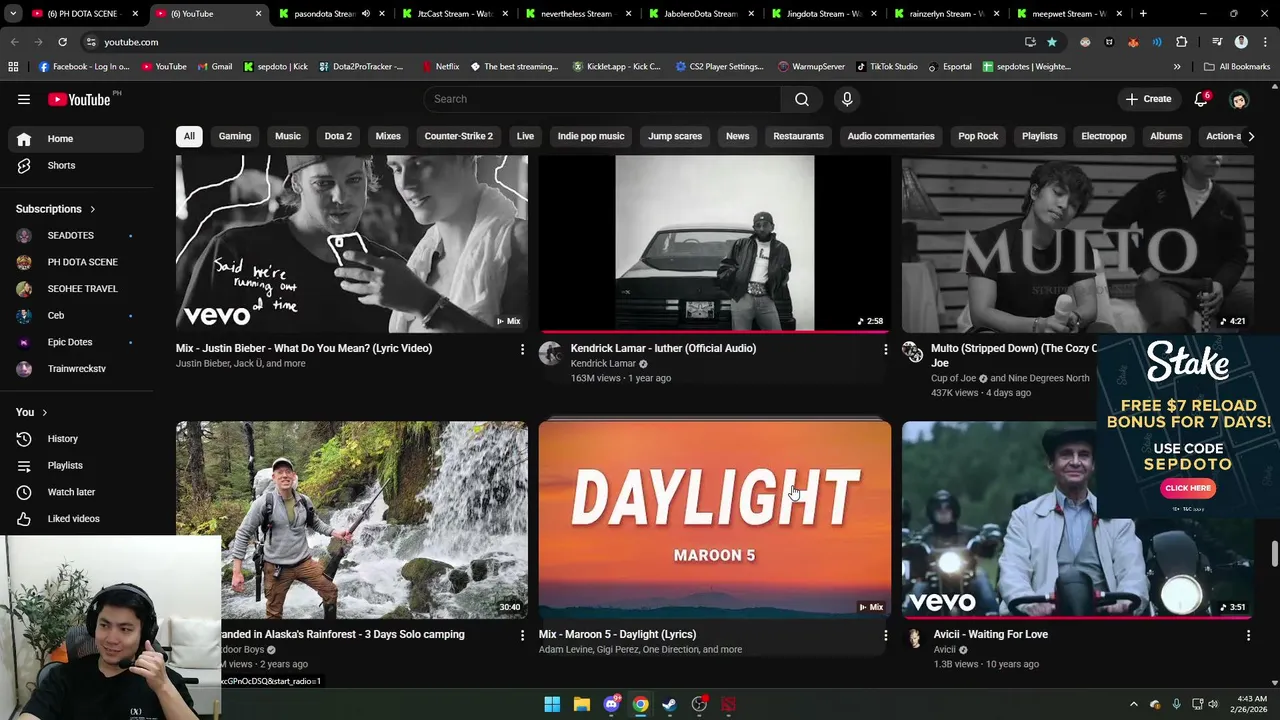The height and width of the screenshot is (720, 1280).
Task: Start voice search with microphone icon
Action: 847,99
